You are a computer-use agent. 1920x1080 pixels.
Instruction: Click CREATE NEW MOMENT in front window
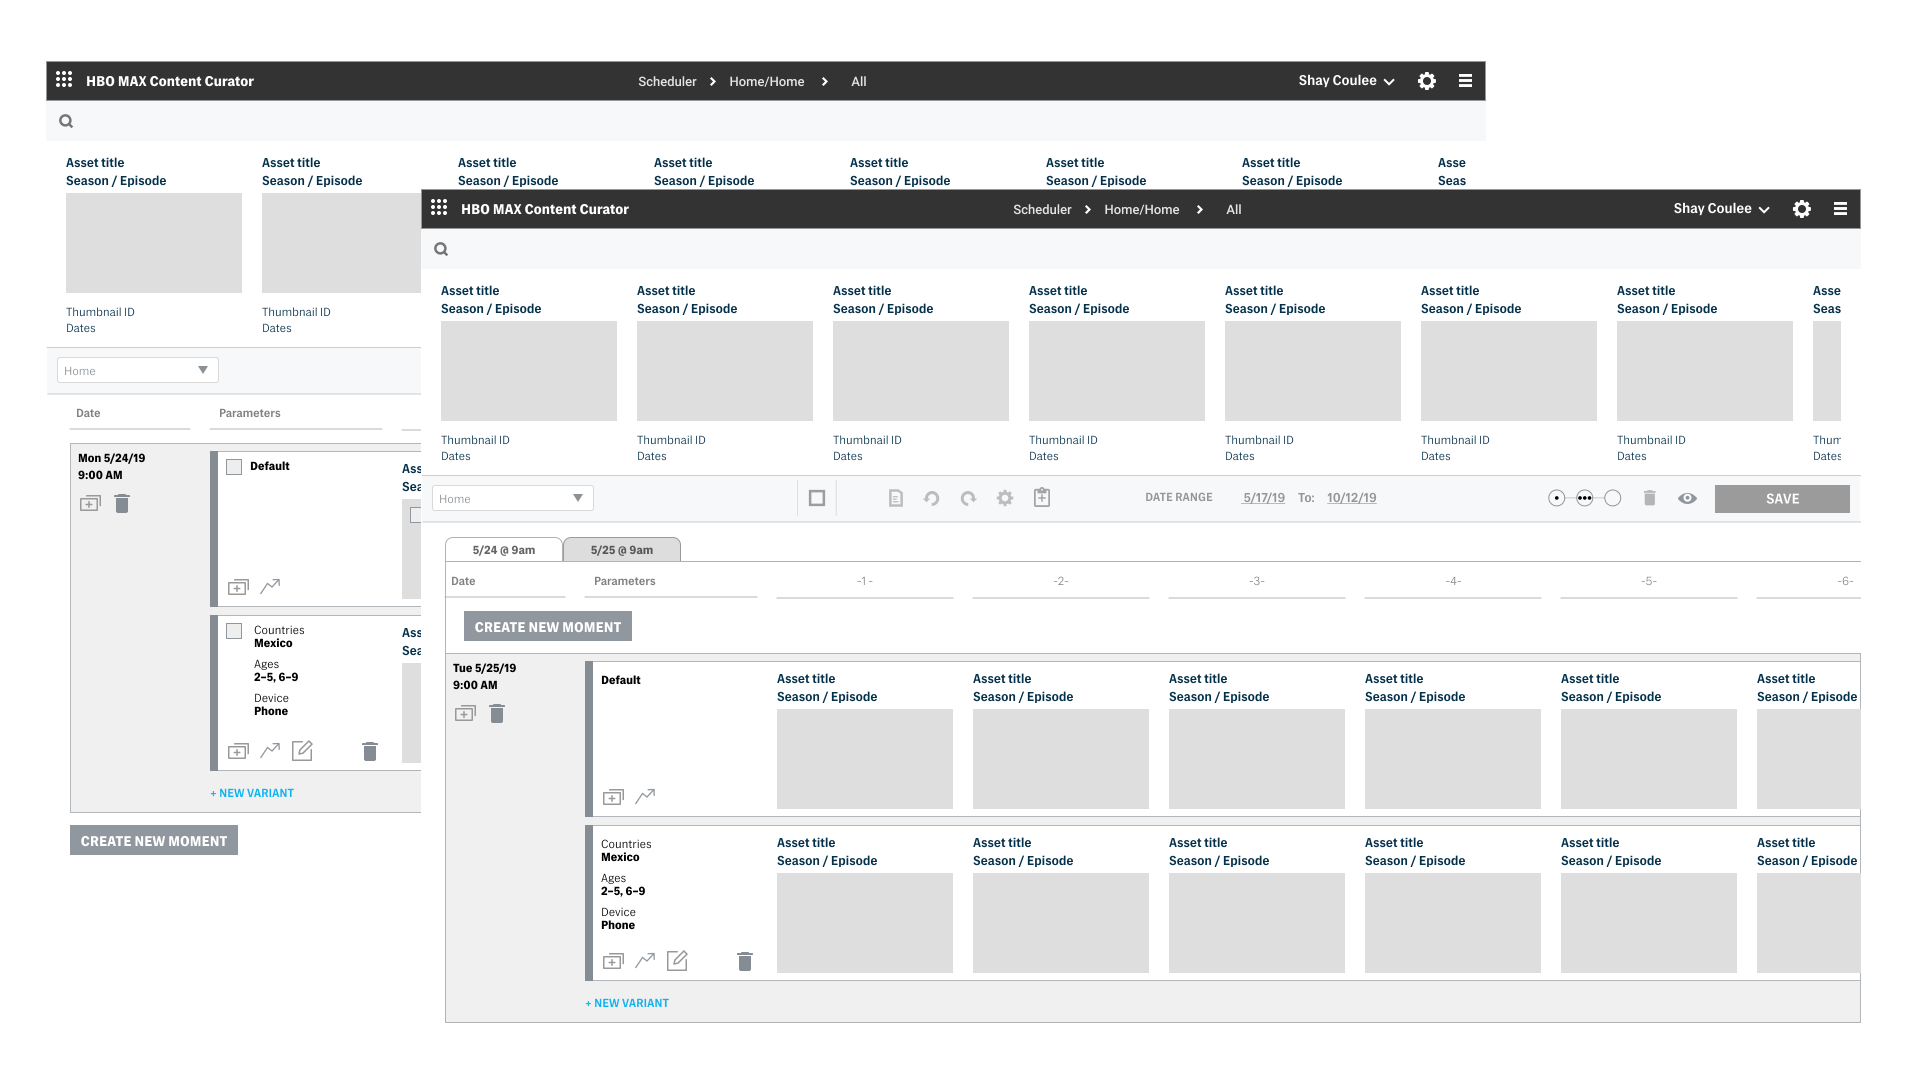(548, 627)
